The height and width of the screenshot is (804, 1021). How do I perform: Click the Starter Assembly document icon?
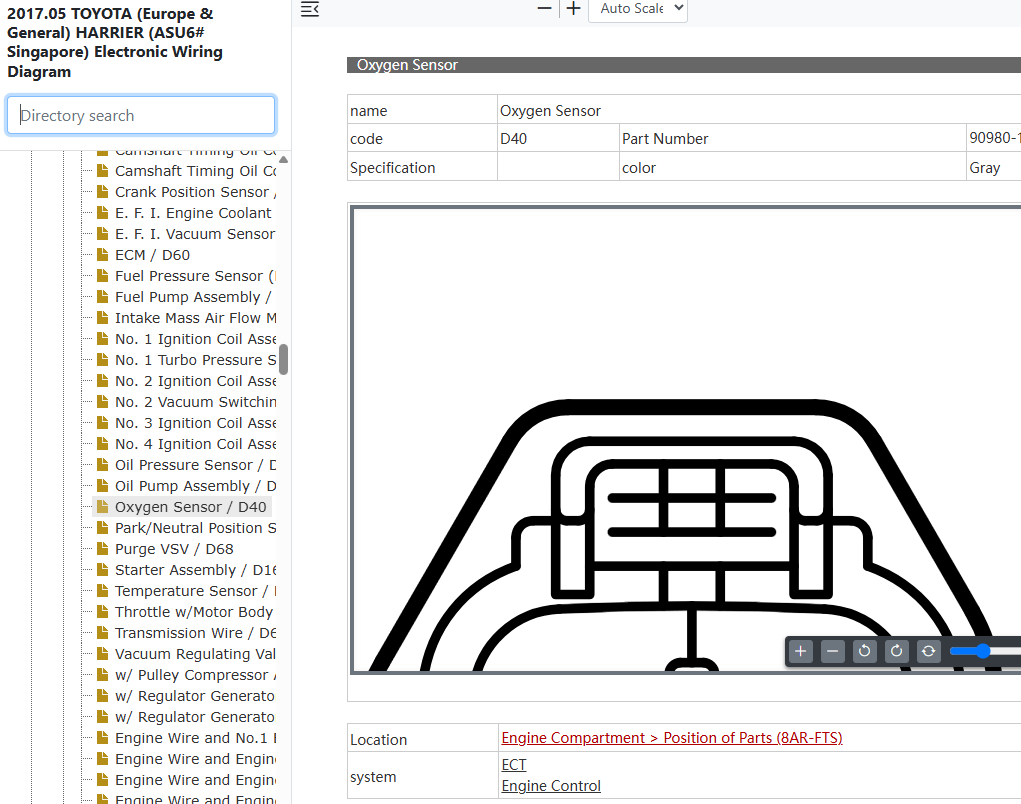(102, 569)
